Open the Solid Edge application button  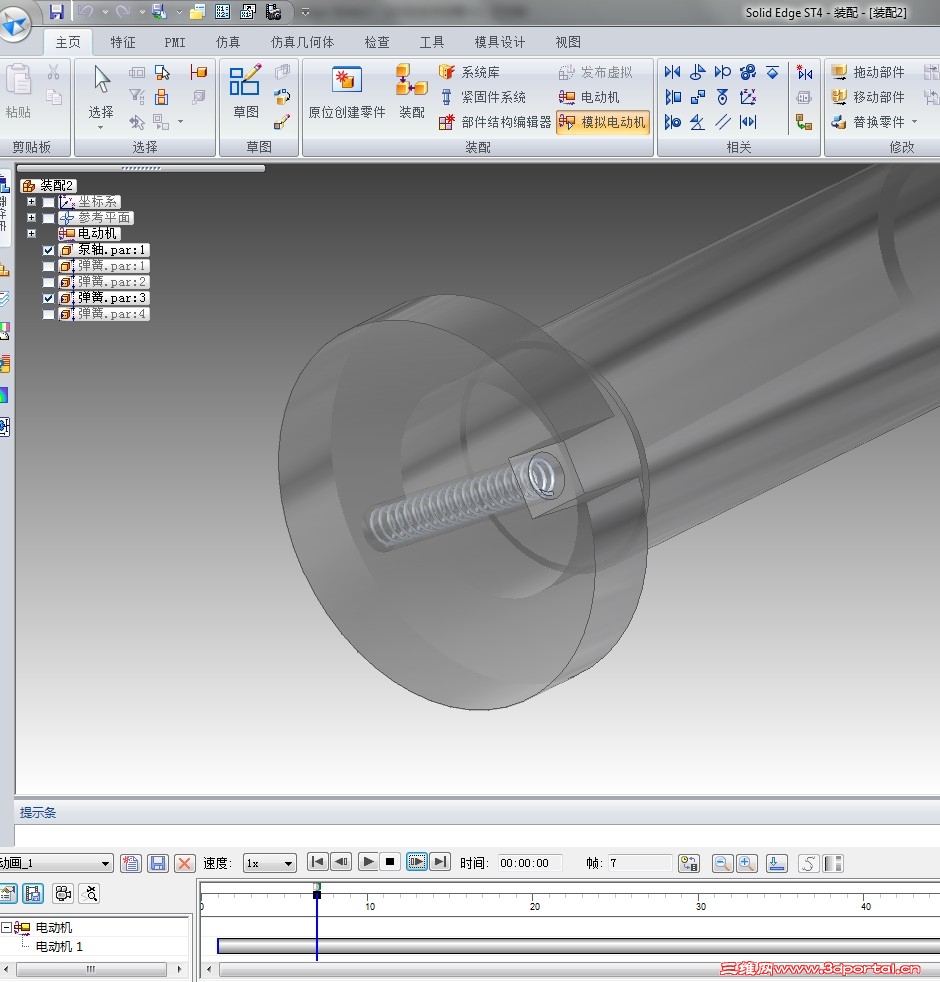pos(14,24)
